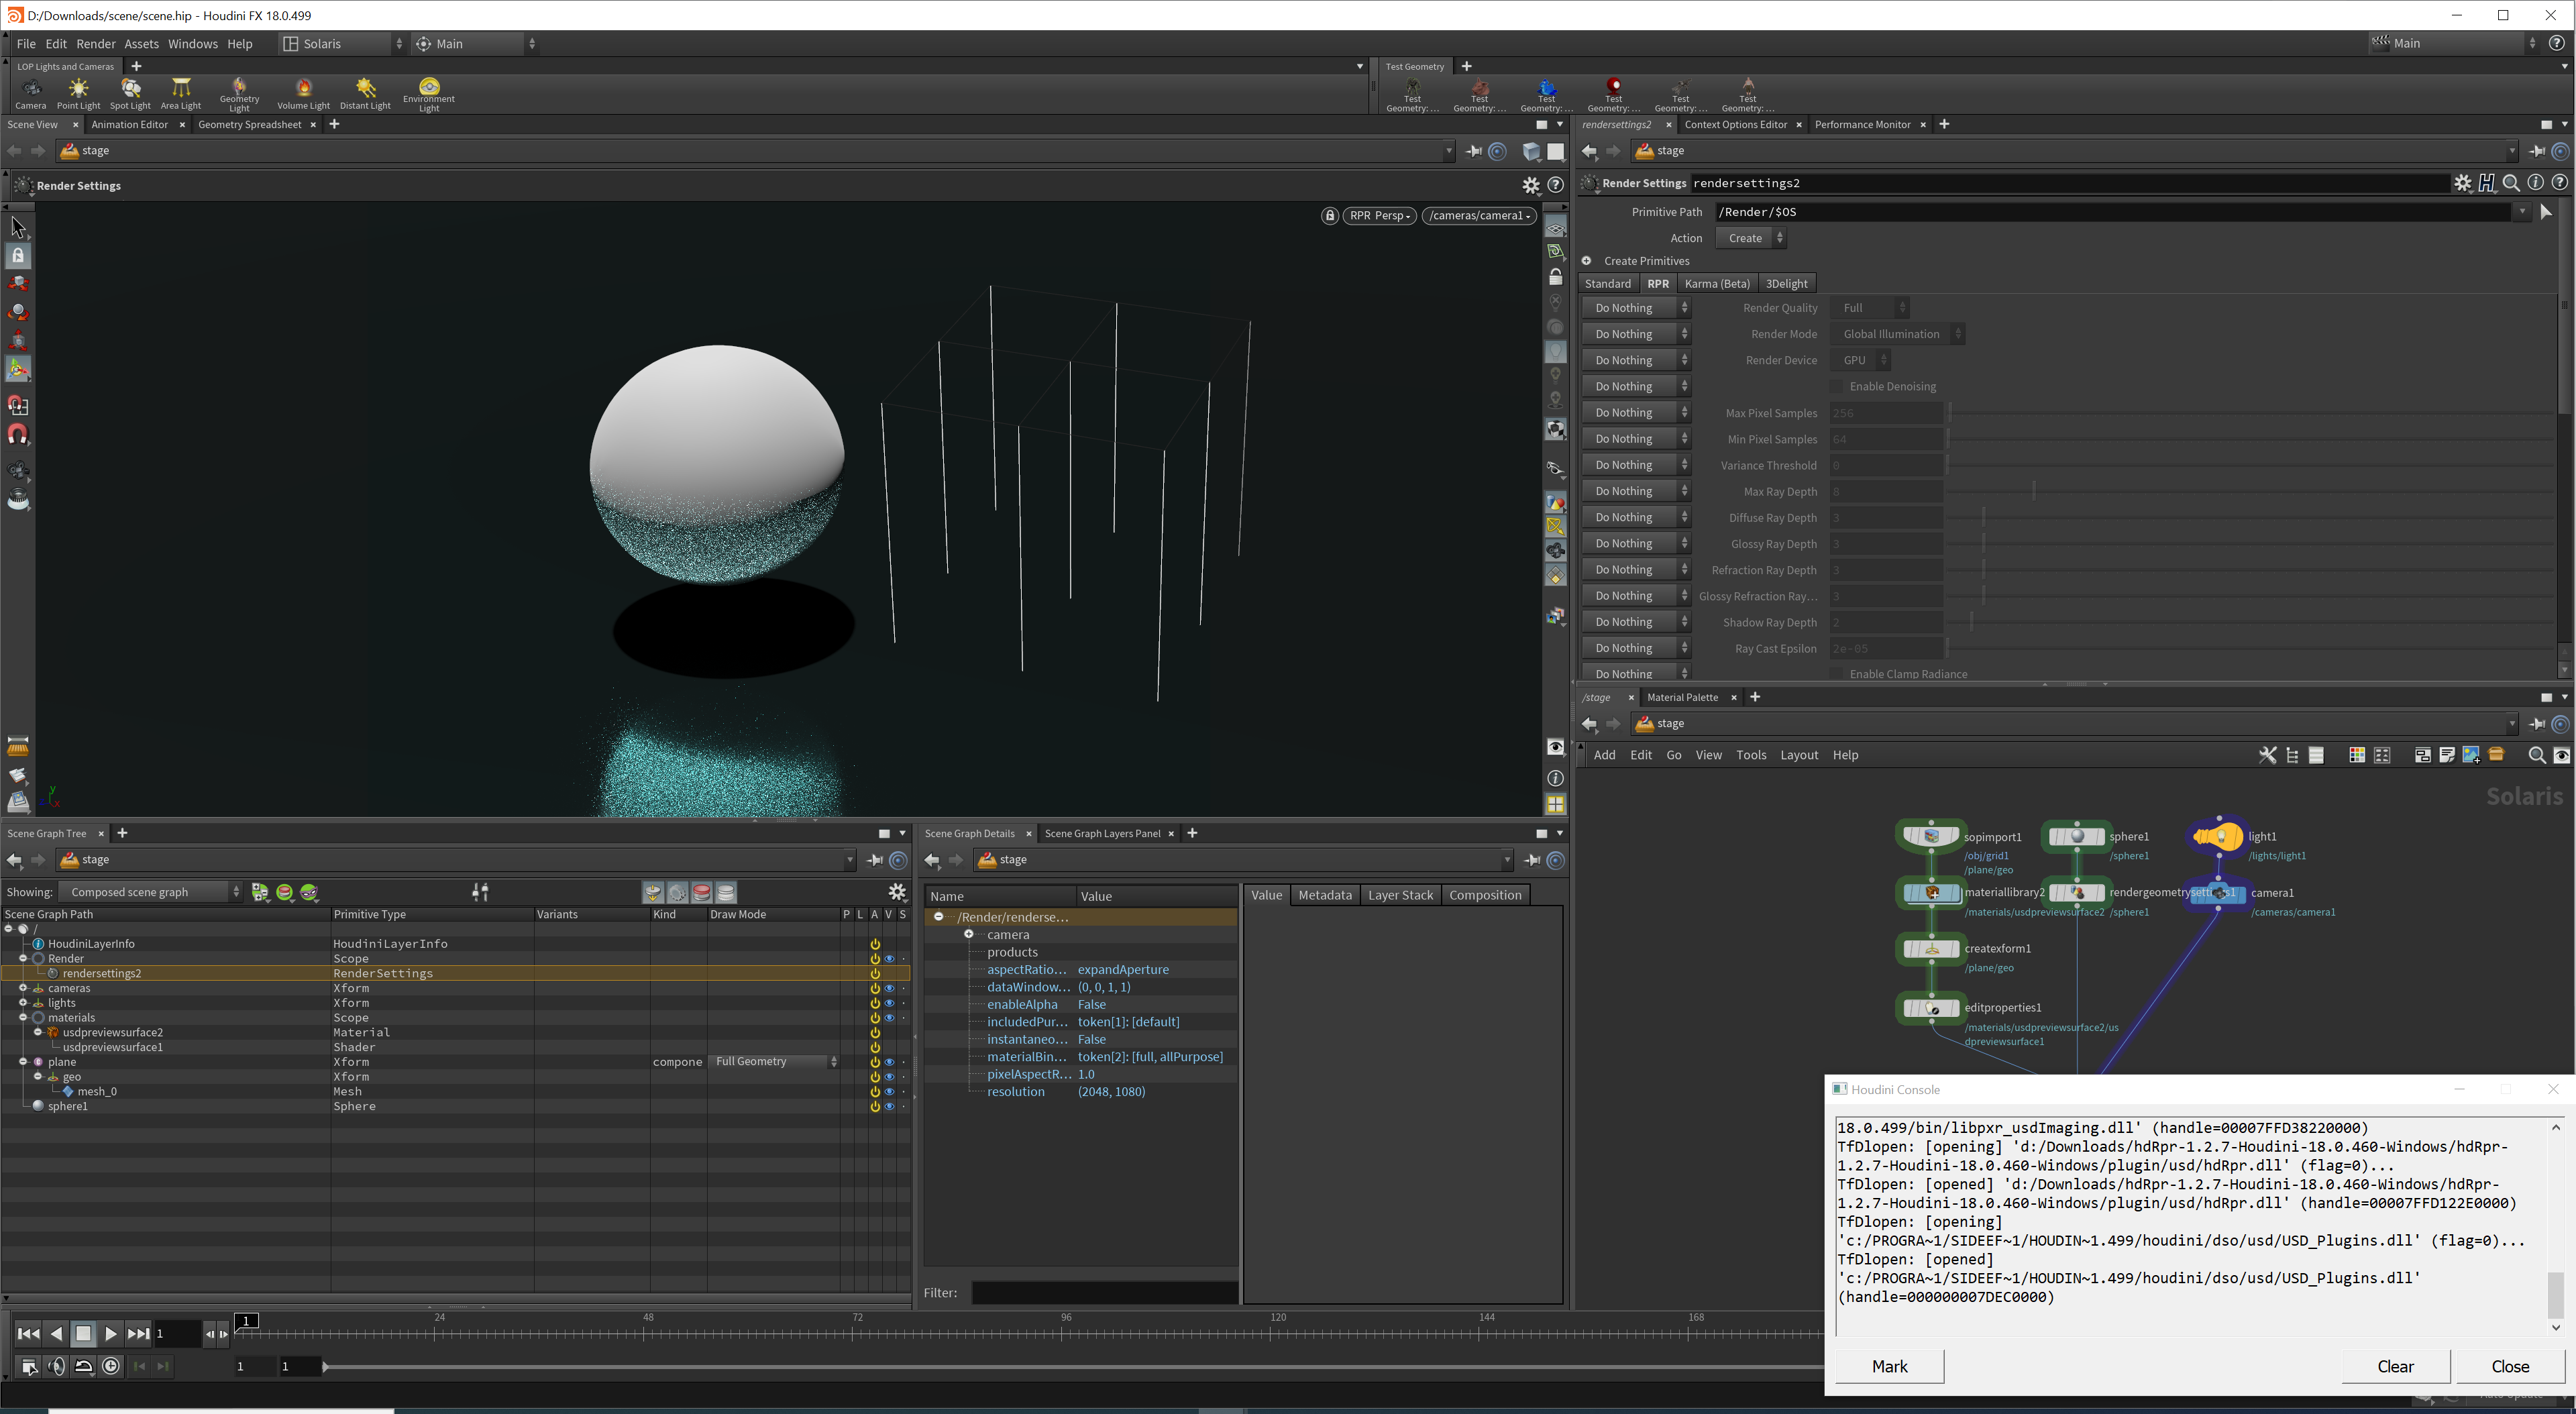Click the Mark button in console
2576x1414 pixels.
click(x=1889, y=1366)
